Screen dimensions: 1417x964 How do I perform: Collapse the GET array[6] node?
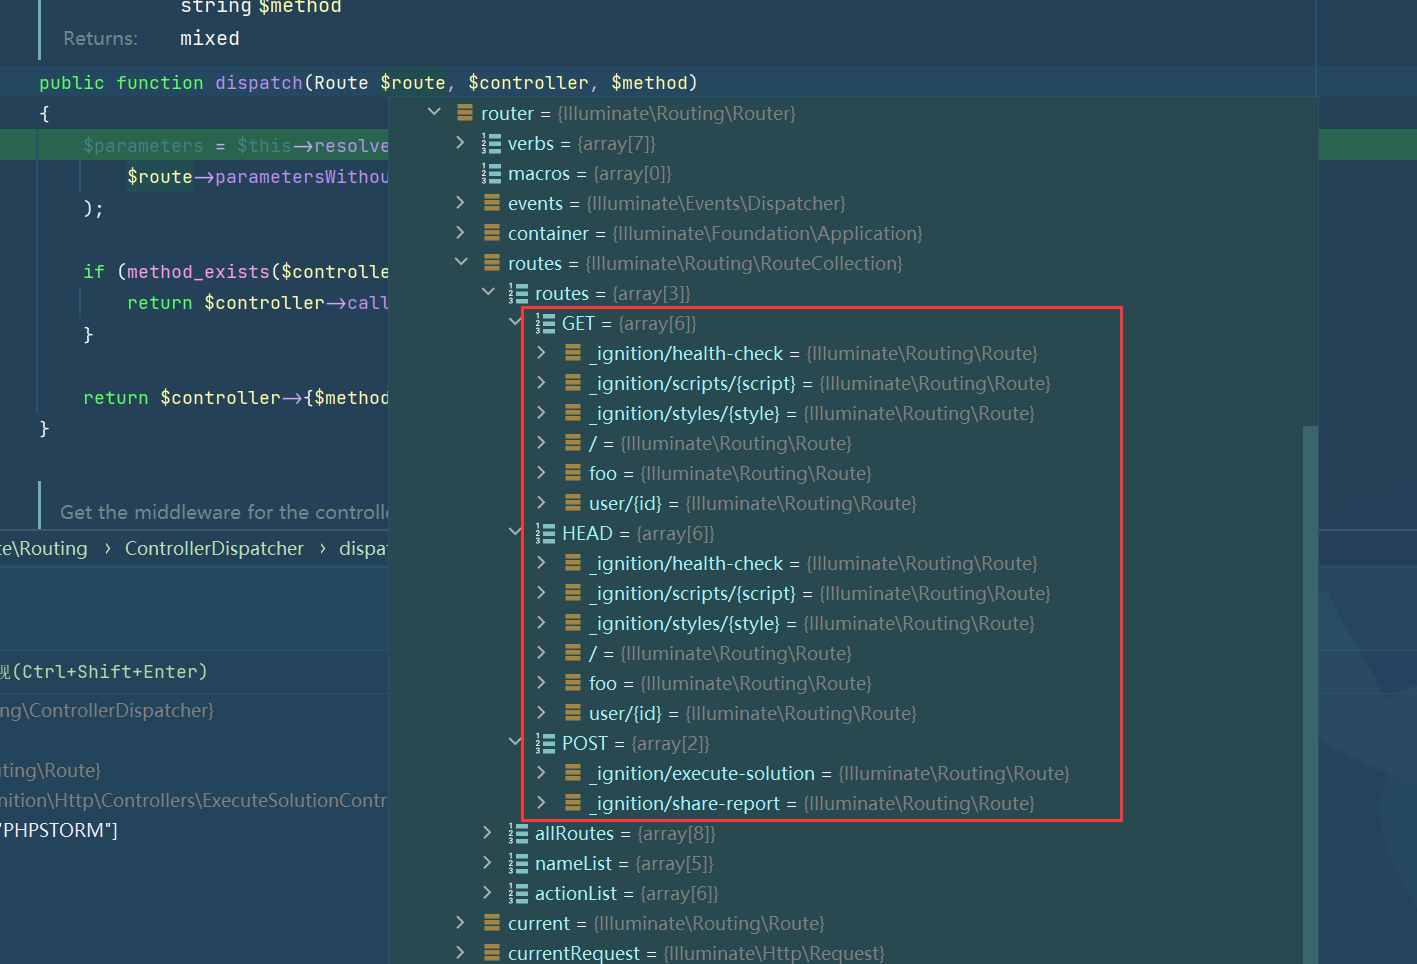[515, 322]
